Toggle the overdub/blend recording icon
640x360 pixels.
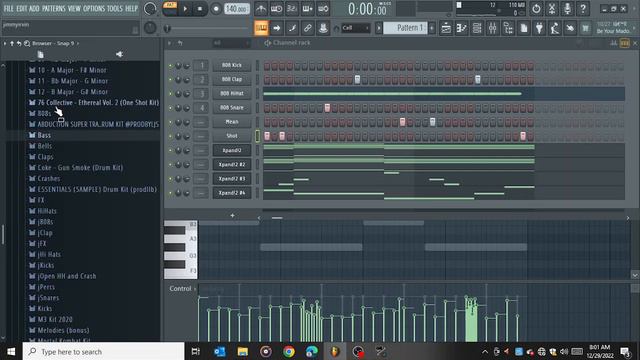(307, 9)
